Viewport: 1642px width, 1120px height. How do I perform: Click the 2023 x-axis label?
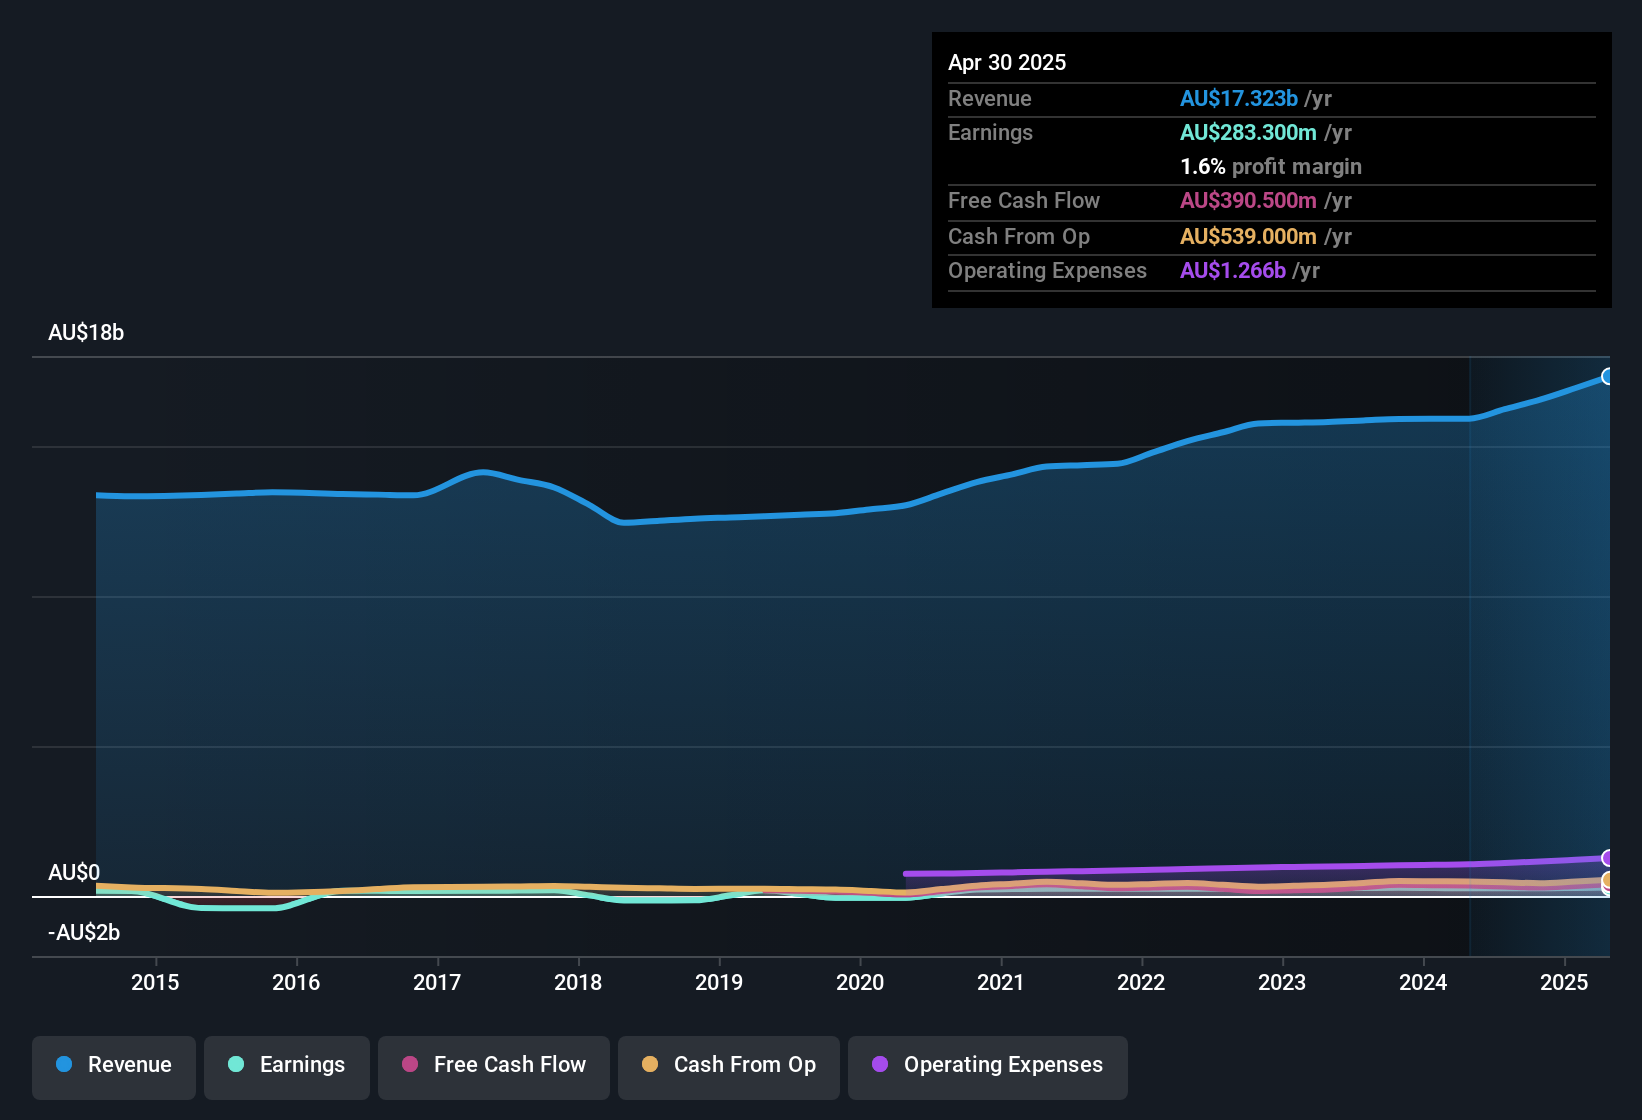click(1282, 982)
